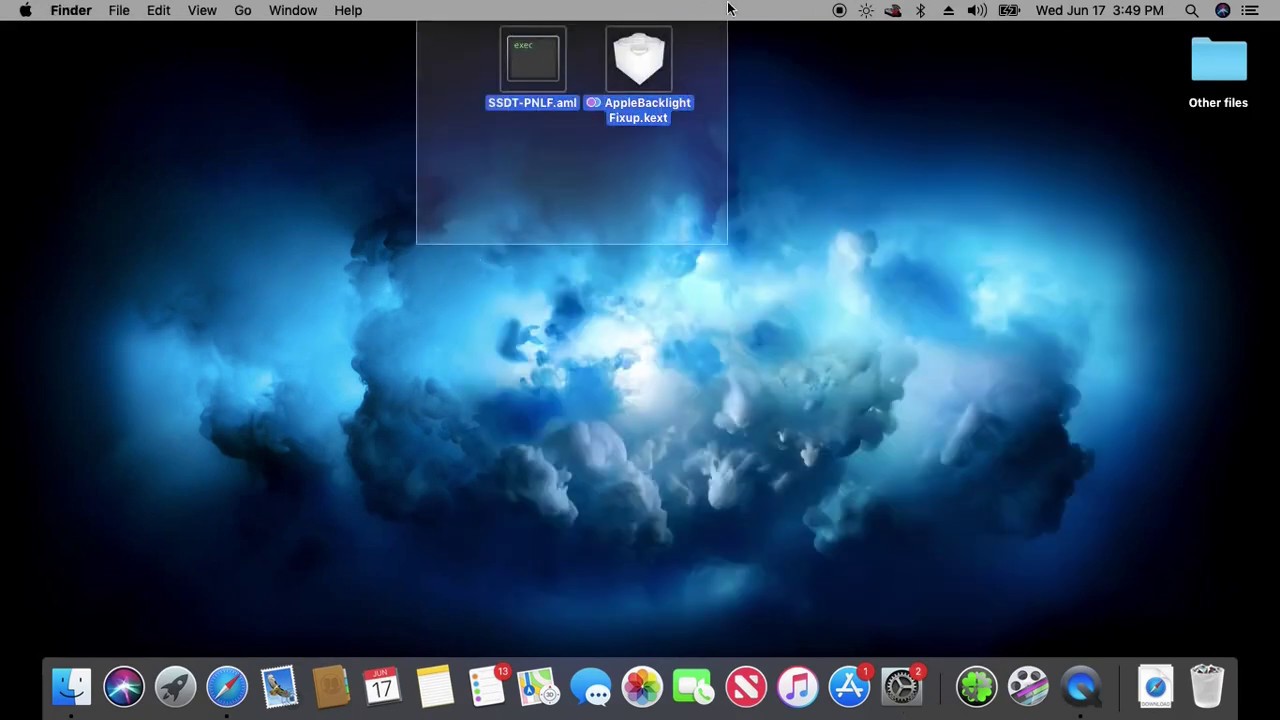Open FaceTime app in Dock

click(x=694, y=687)
